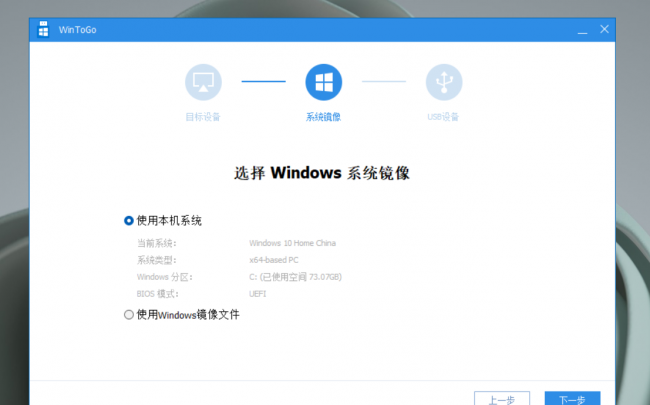
Task: Click the C: 已使用空间 73.07GB text
Action: tap(295, 277)
